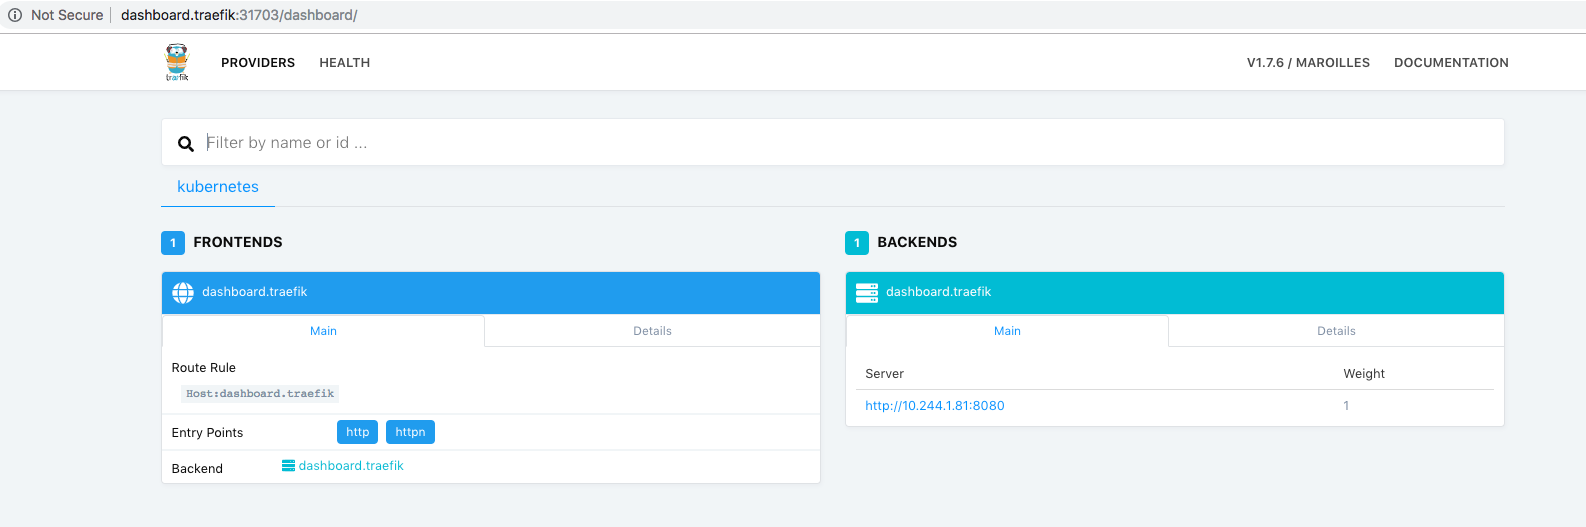The width and height of the screenshot is (1586, 527).
Task: Switch to backend Details tab
Action: (1336, 331)
